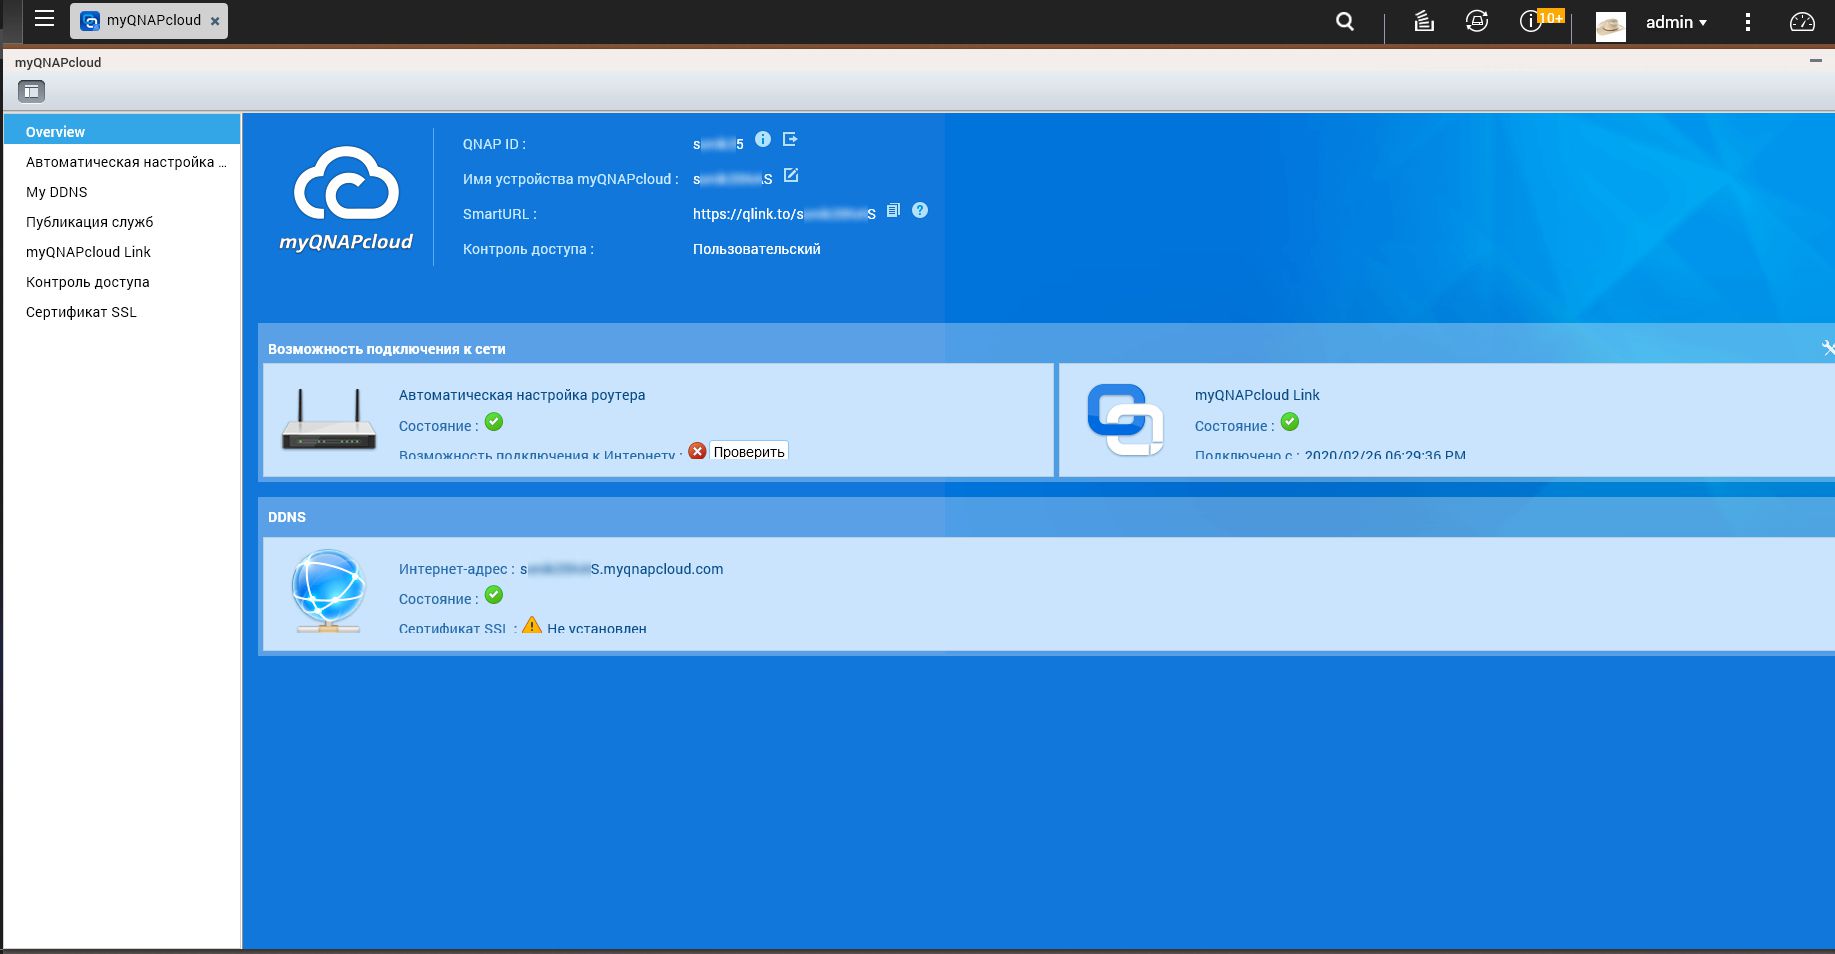Click the myQNAPcloud Link chain icon
This screenshot has width=1835, height=954.
pyautogui.click(x=1125, y=420)
